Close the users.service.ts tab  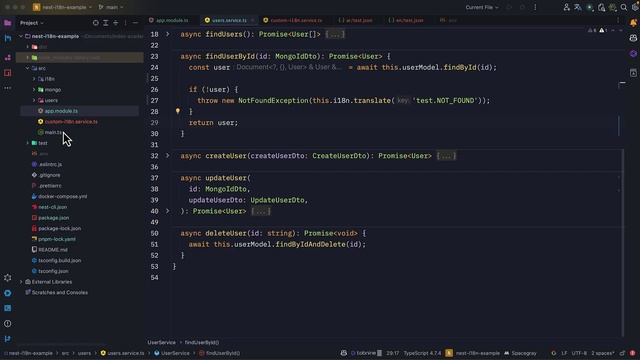(x=253, y=20)
